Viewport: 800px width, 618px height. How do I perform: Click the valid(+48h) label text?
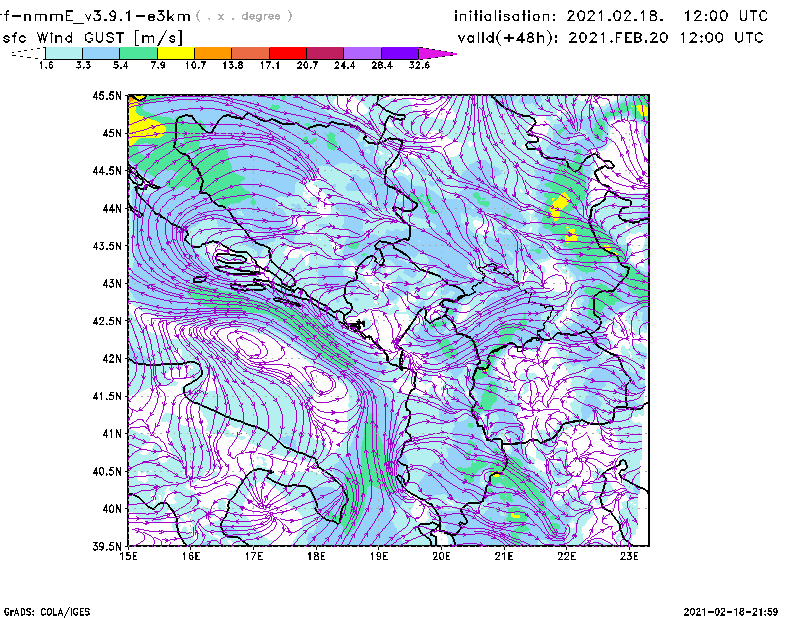click(x=509, y=38)
